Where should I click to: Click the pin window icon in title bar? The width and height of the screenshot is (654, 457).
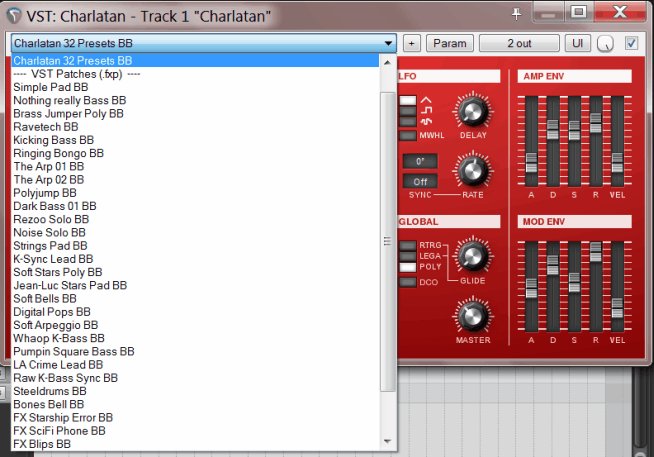point(516,14)
